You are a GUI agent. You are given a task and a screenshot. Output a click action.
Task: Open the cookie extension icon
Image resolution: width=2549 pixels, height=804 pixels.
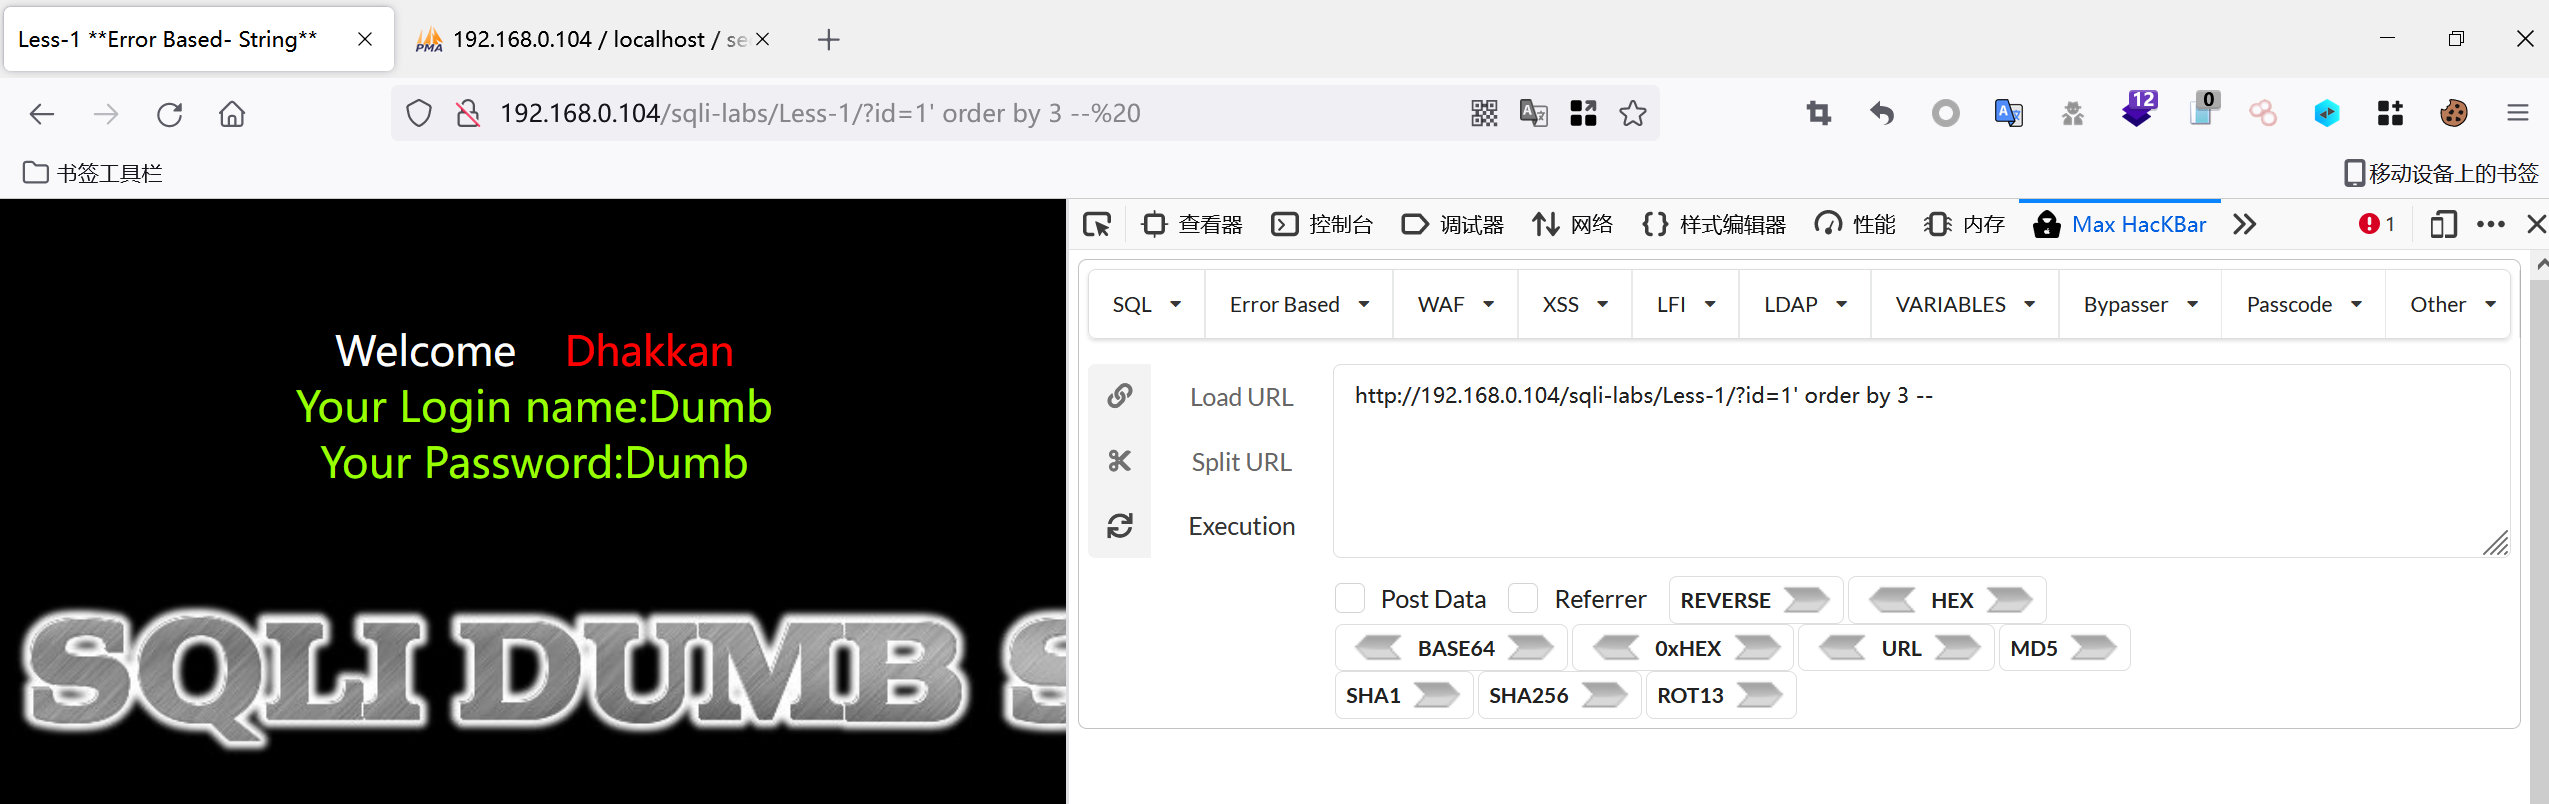click(2453, 113)
